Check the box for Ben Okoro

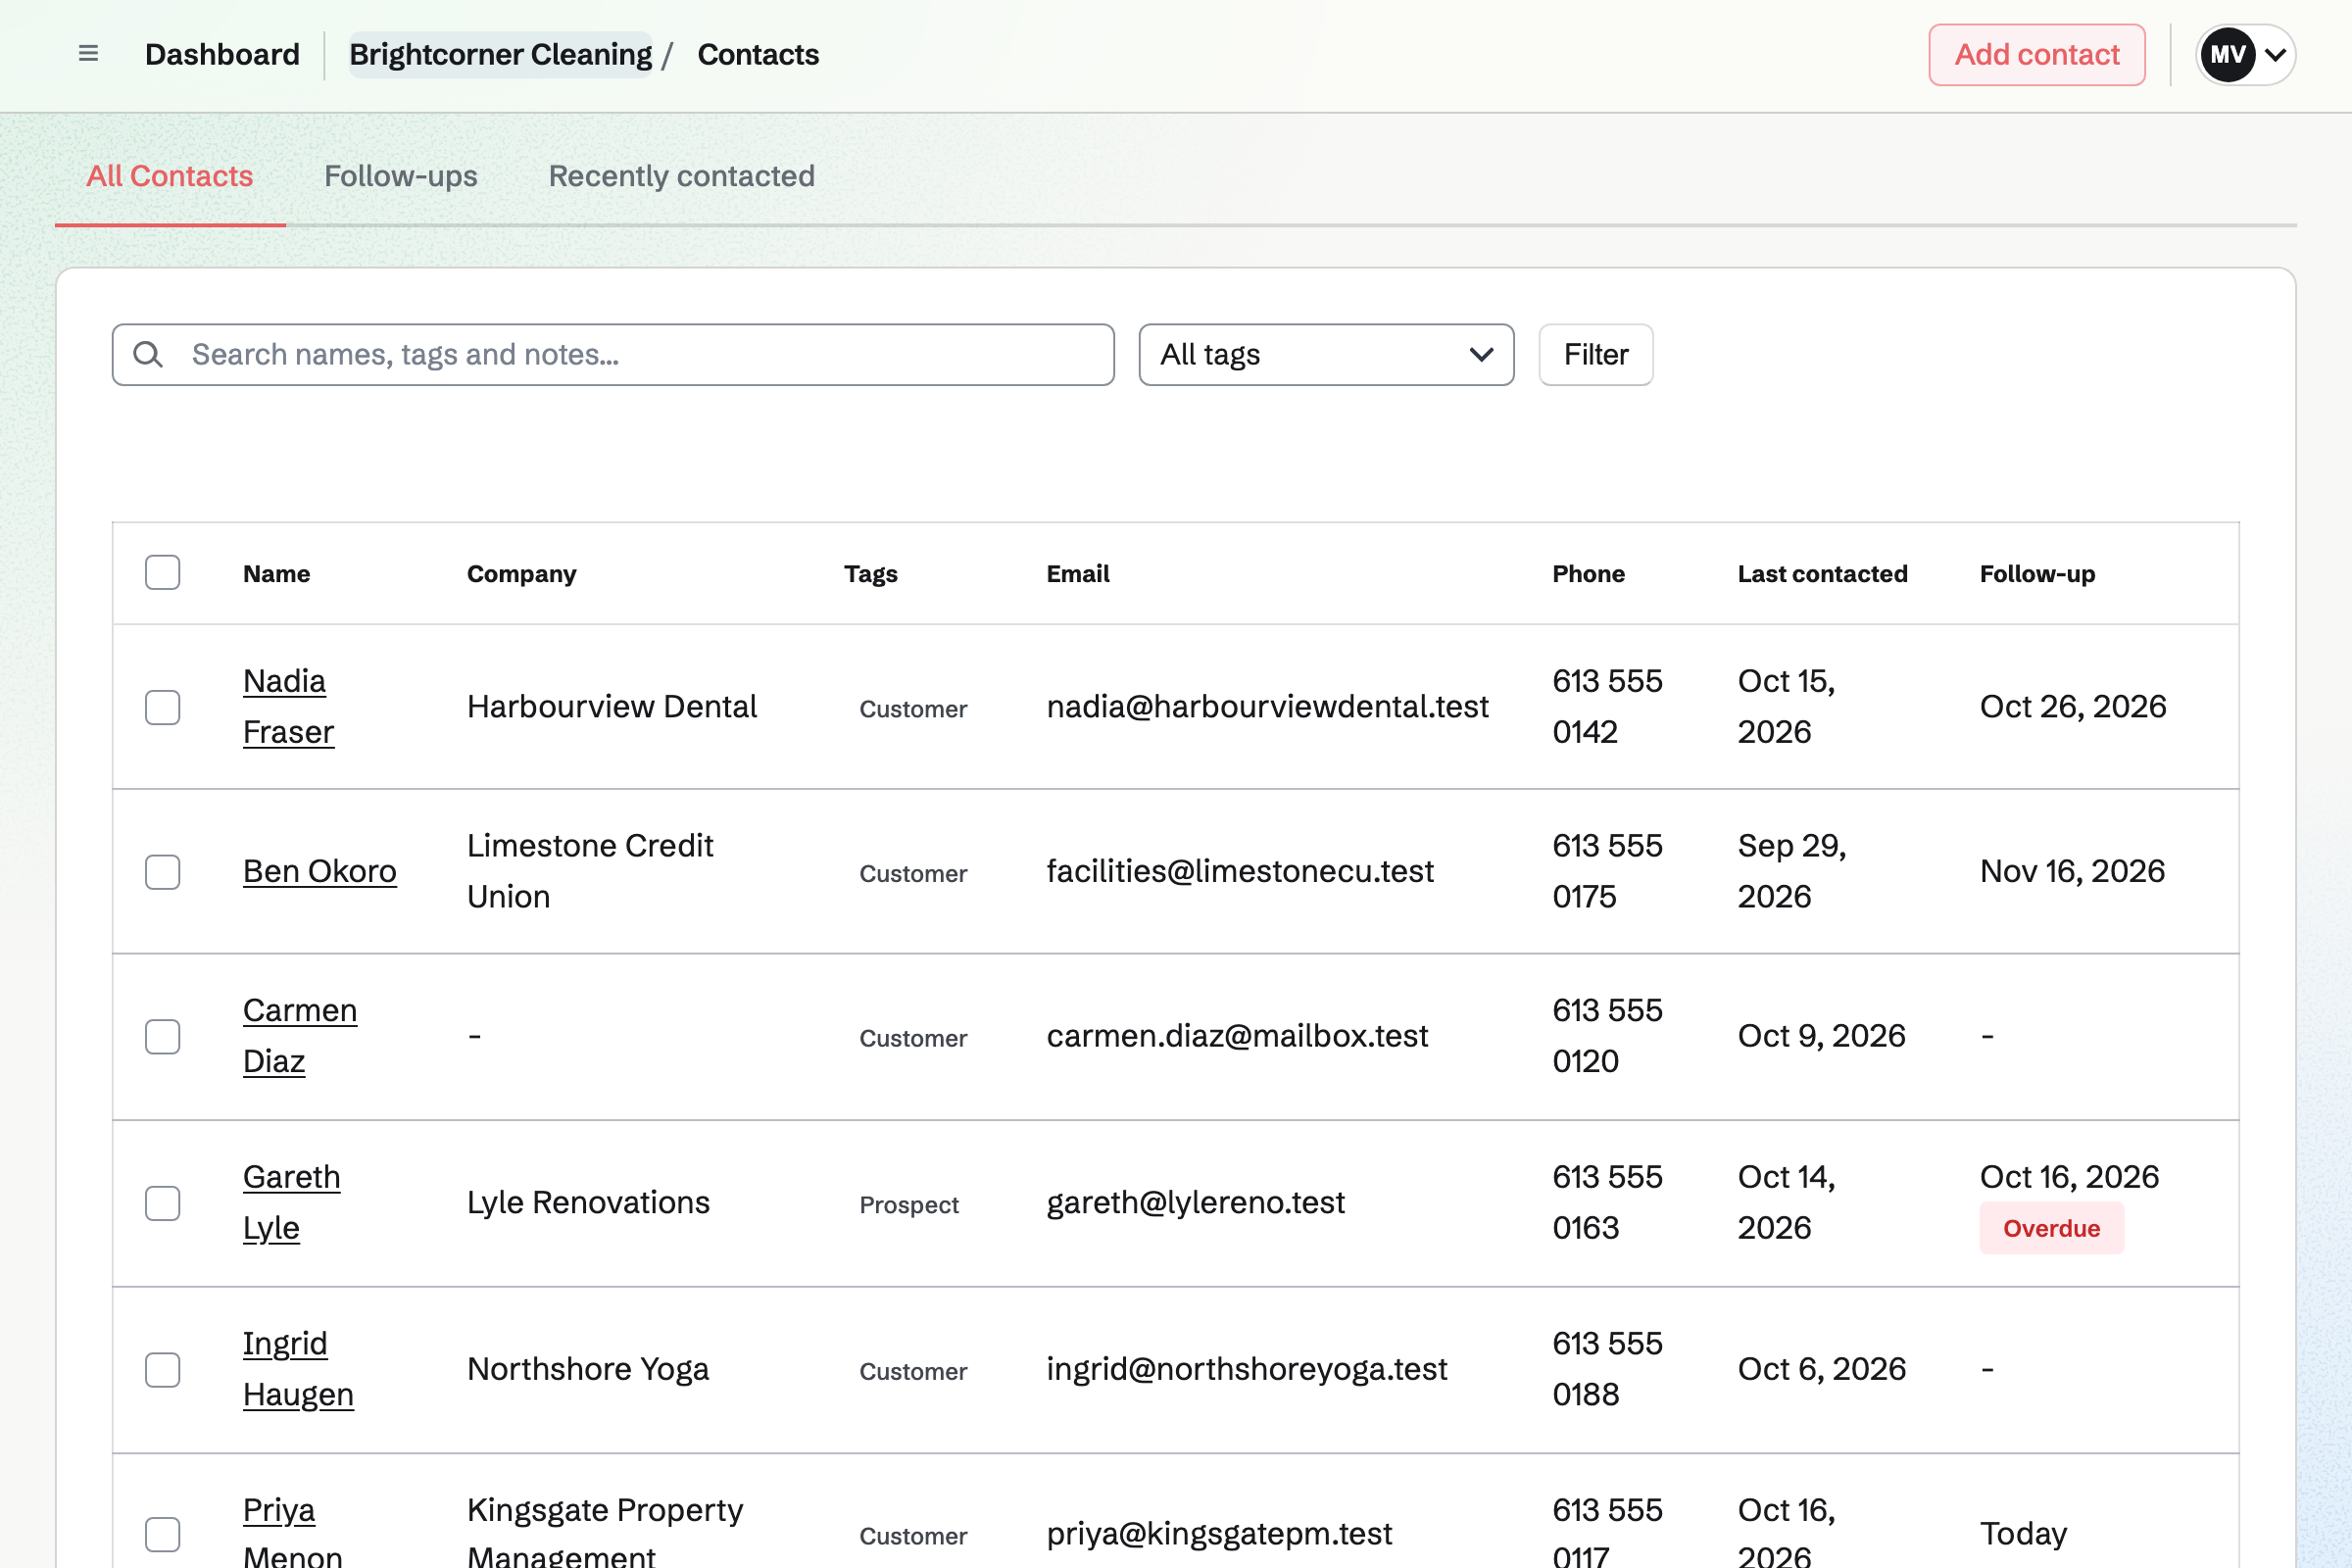click(x=162, y=872)
